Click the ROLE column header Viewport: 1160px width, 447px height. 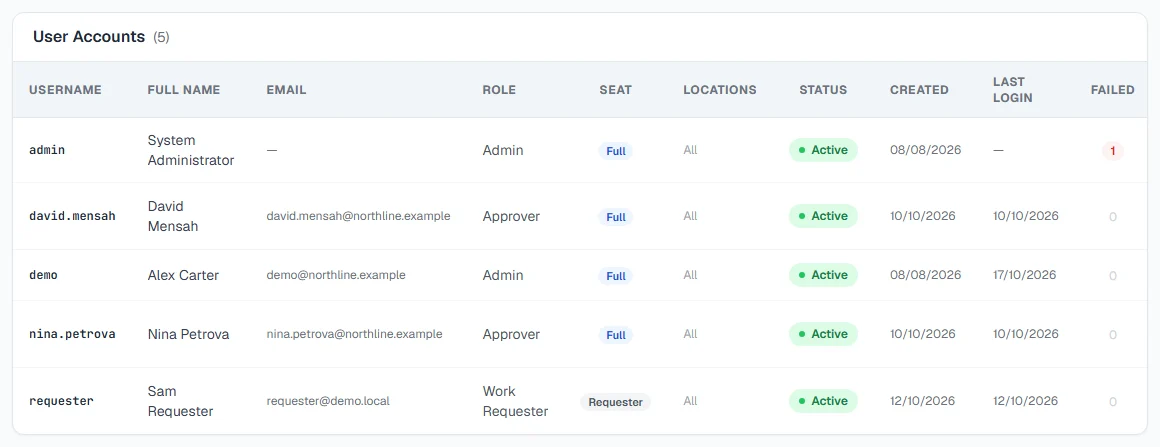click(x=499, y=90)
